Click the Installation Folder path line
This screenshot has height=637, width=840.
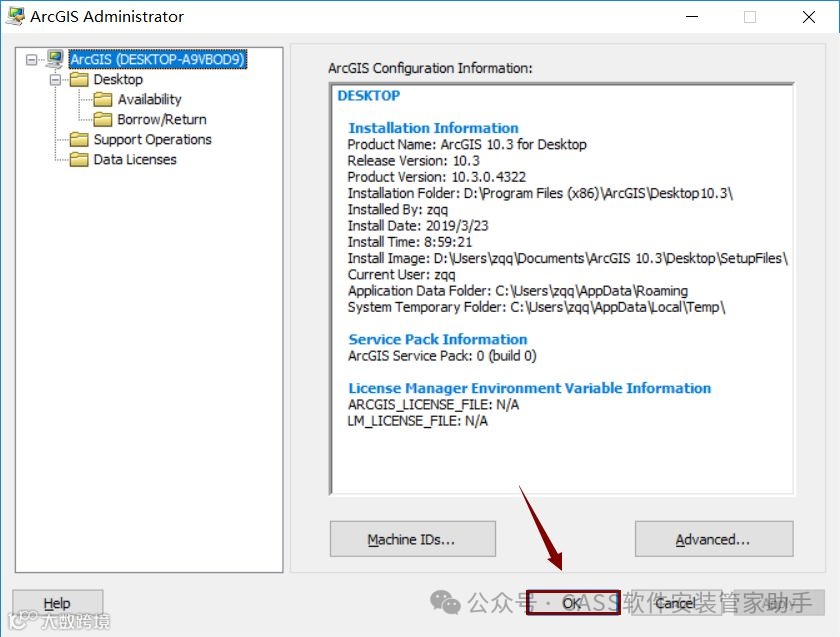click(540, 193)
